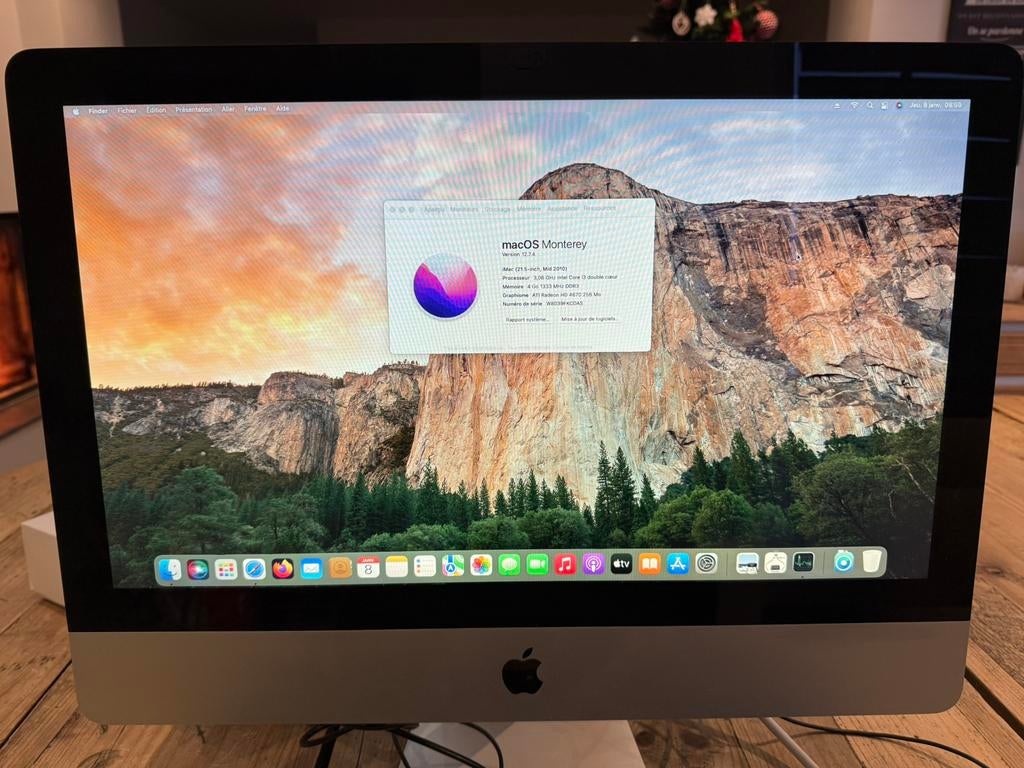Click the macOS Monterey title text

point(544,244)
